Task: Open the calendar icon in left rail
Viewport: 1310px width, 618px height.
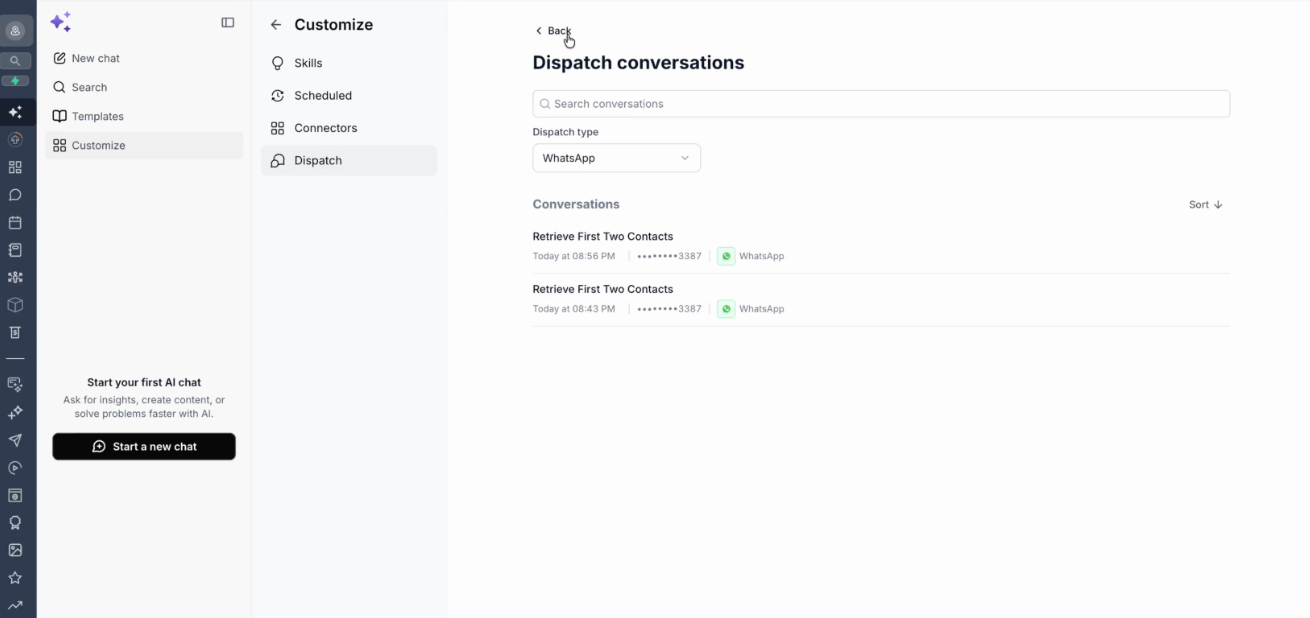Action: [x=15, y=222]
